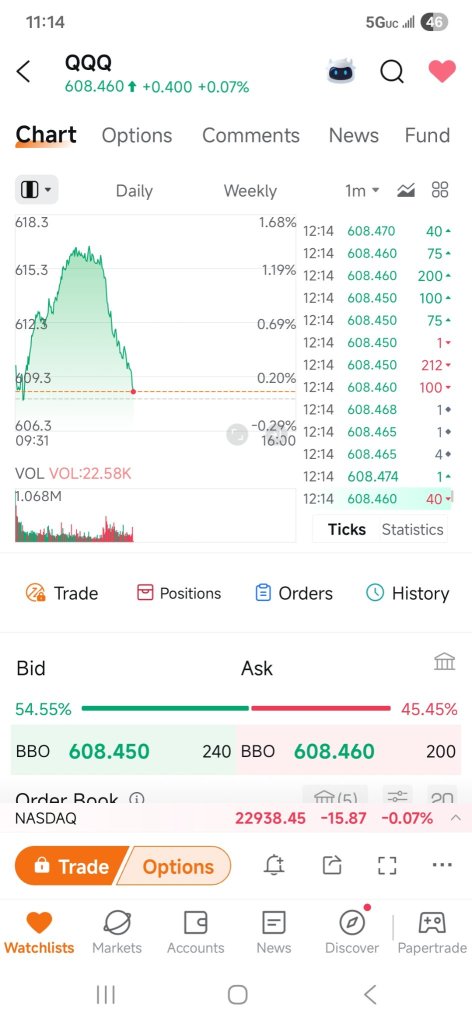Open Papertrade in bottom navigation
This screenshot has width=472, height=1024.
coord(432,933)
